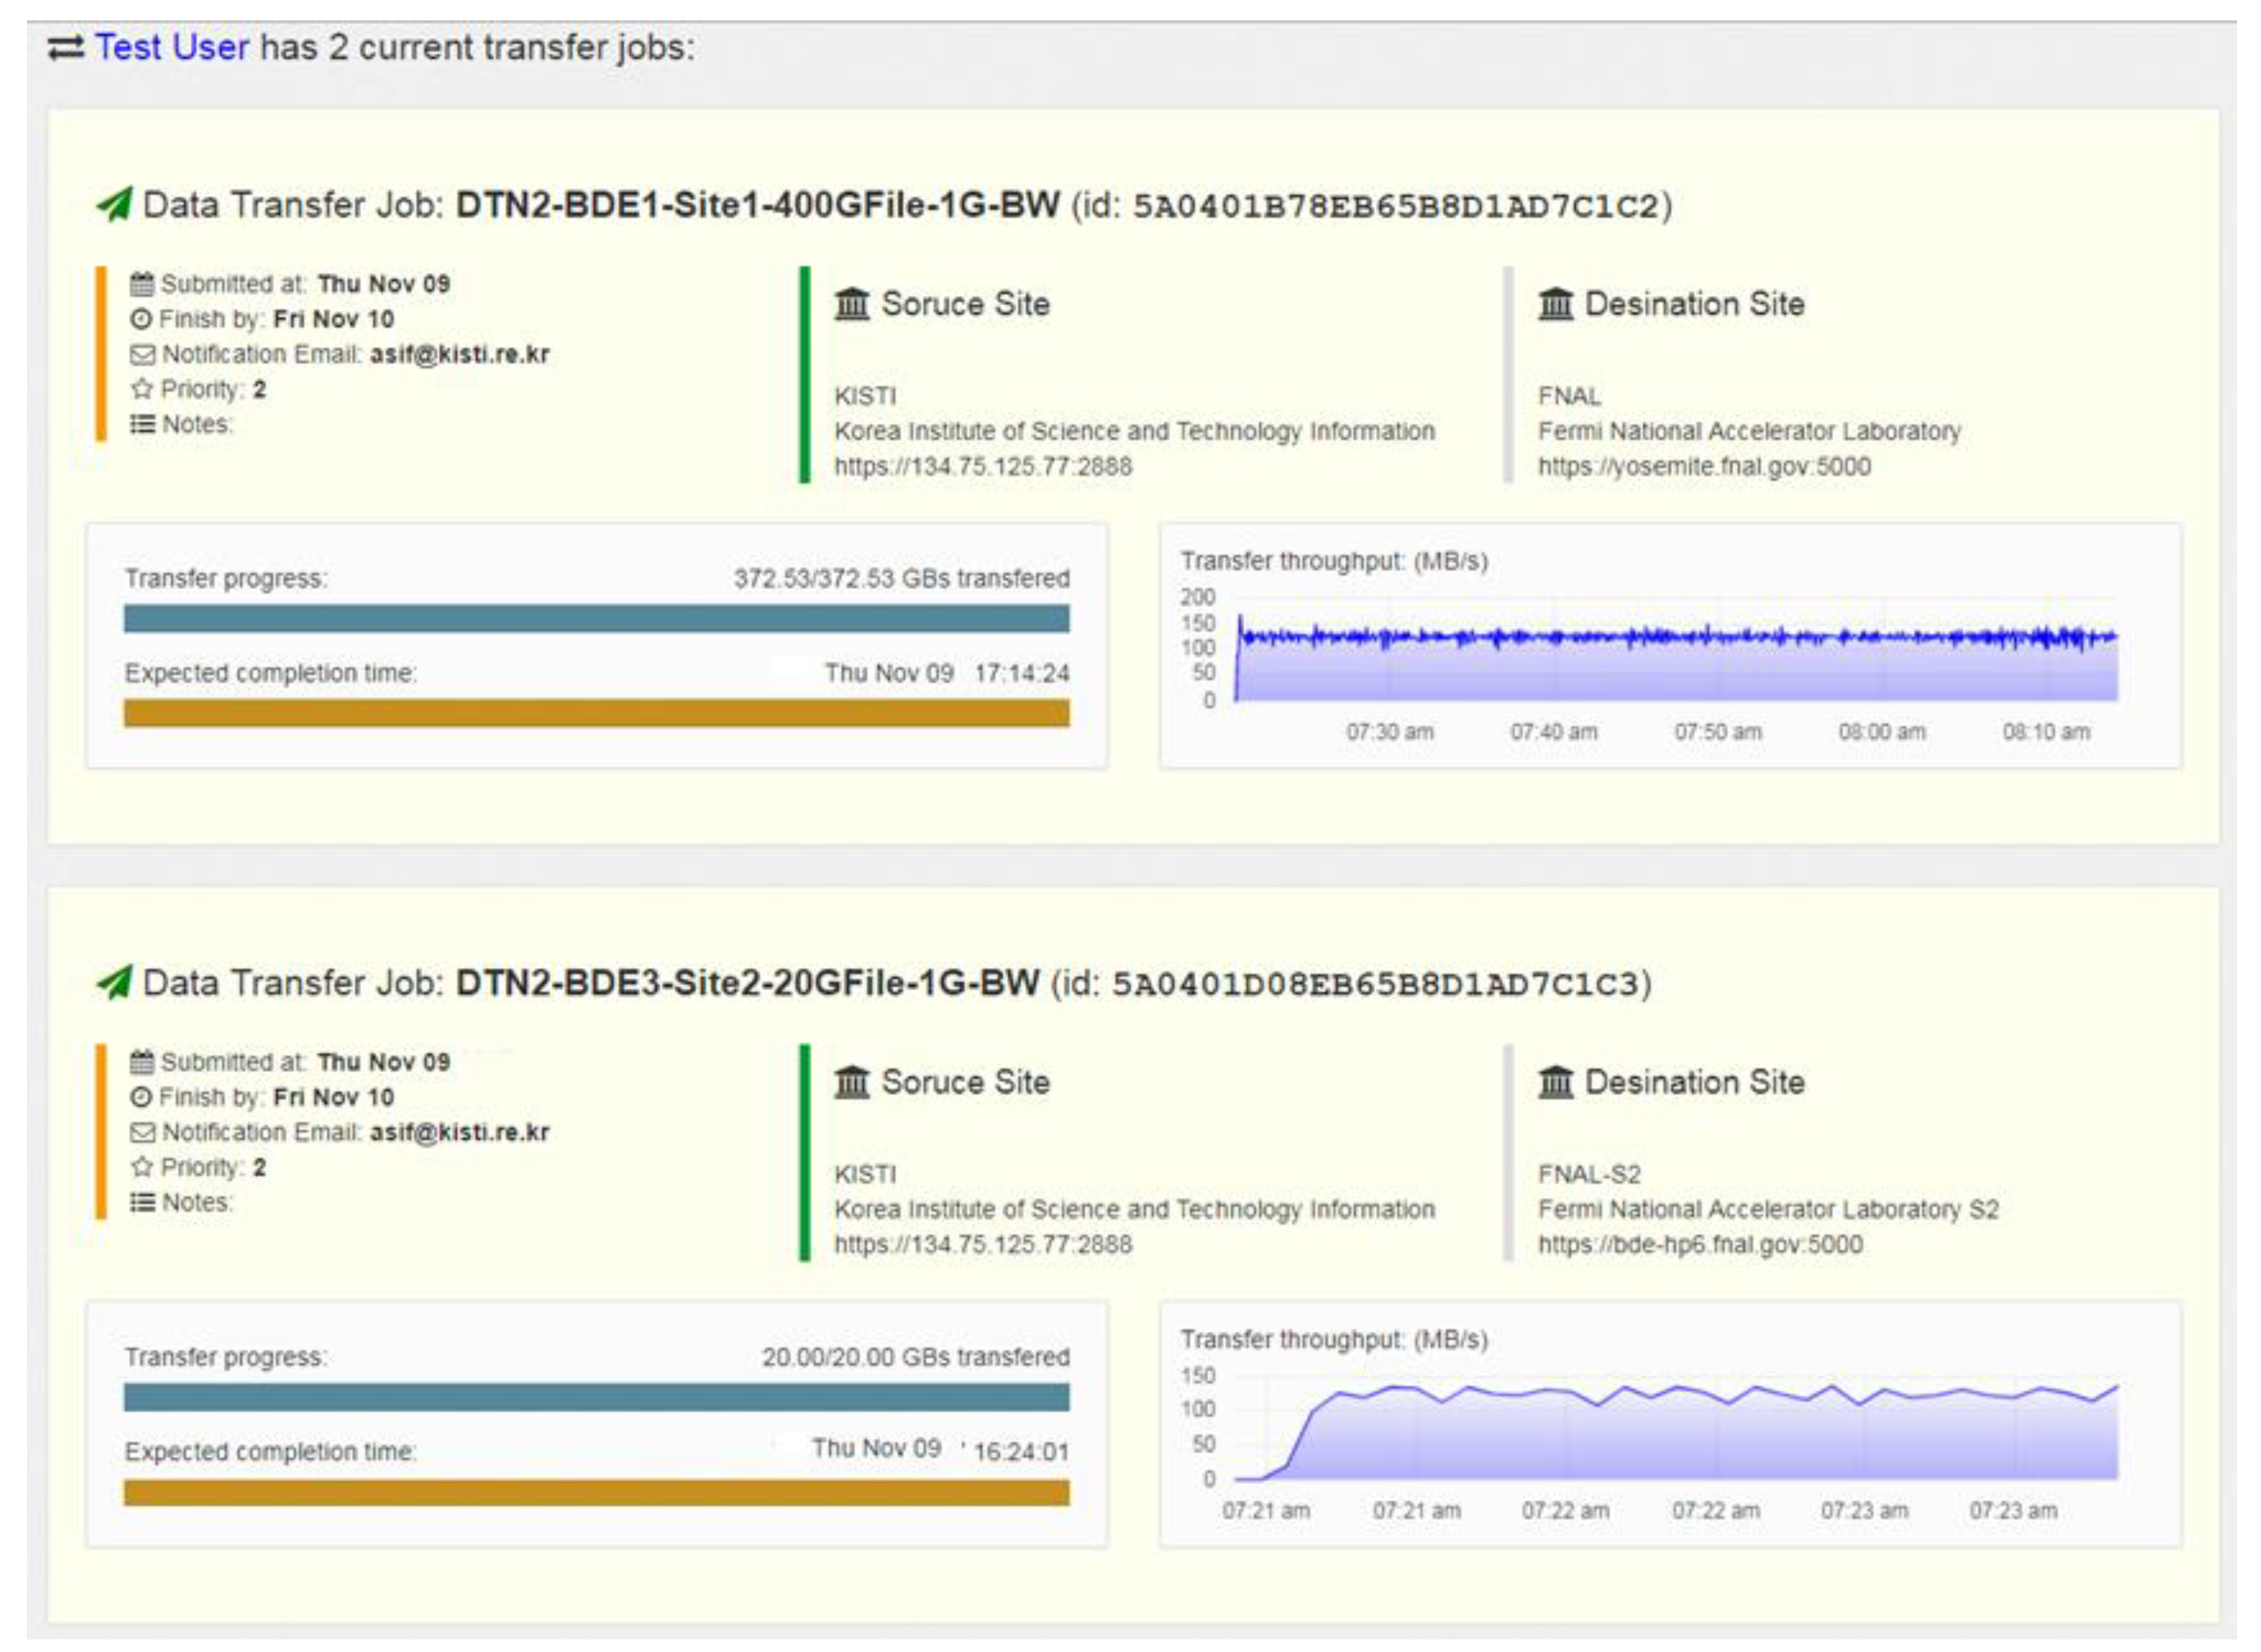Click clock icon beside first Finish by
The width and height of the screenshot is (2261, 1652).
(141, 319)
